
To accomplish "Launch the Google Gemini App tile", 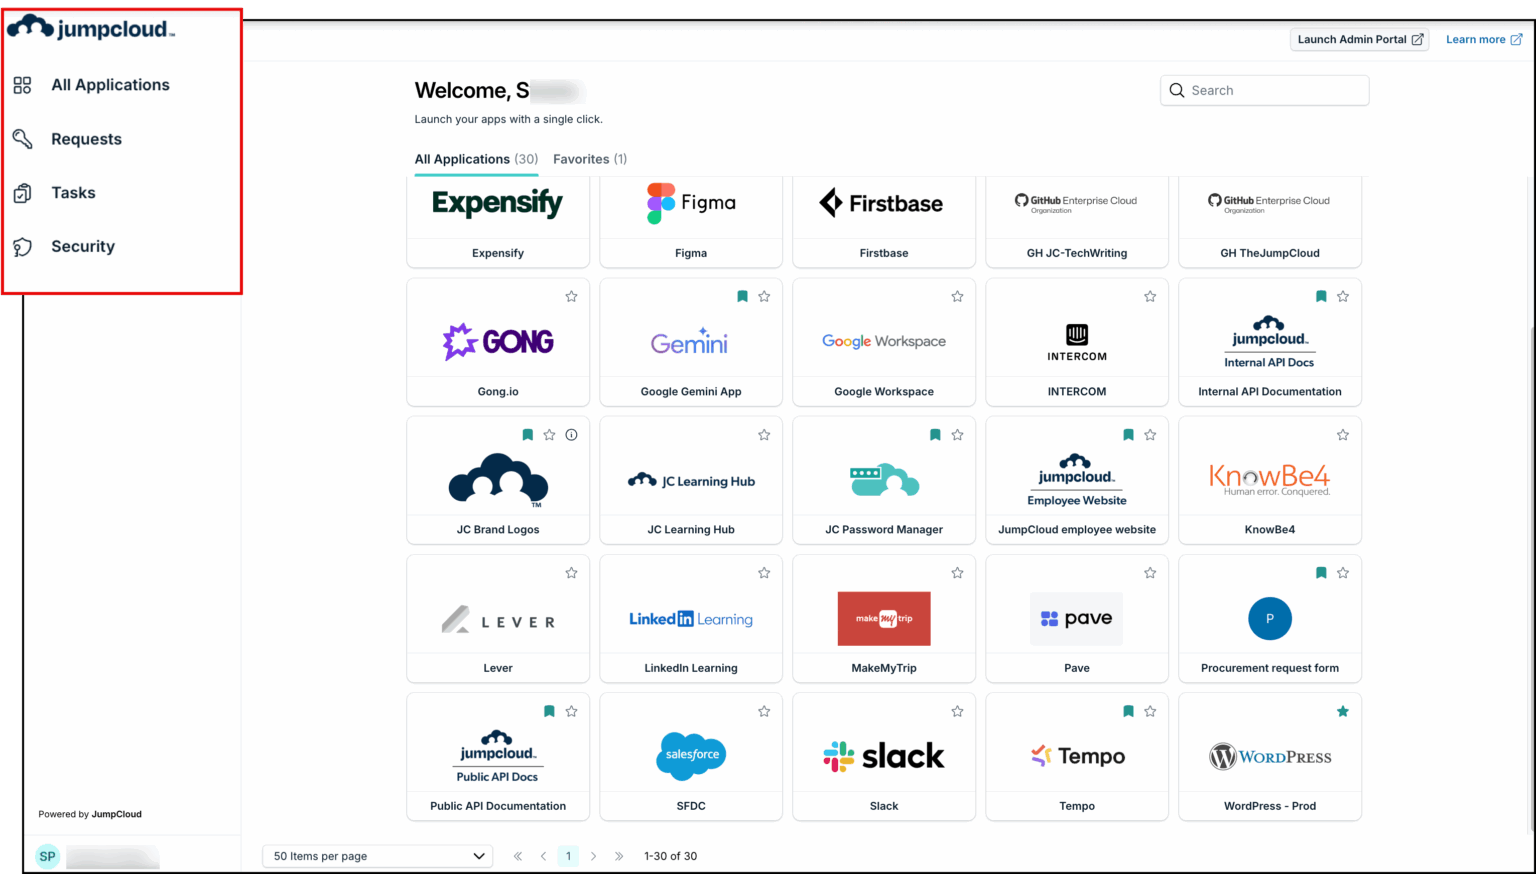I will point(691,342).
